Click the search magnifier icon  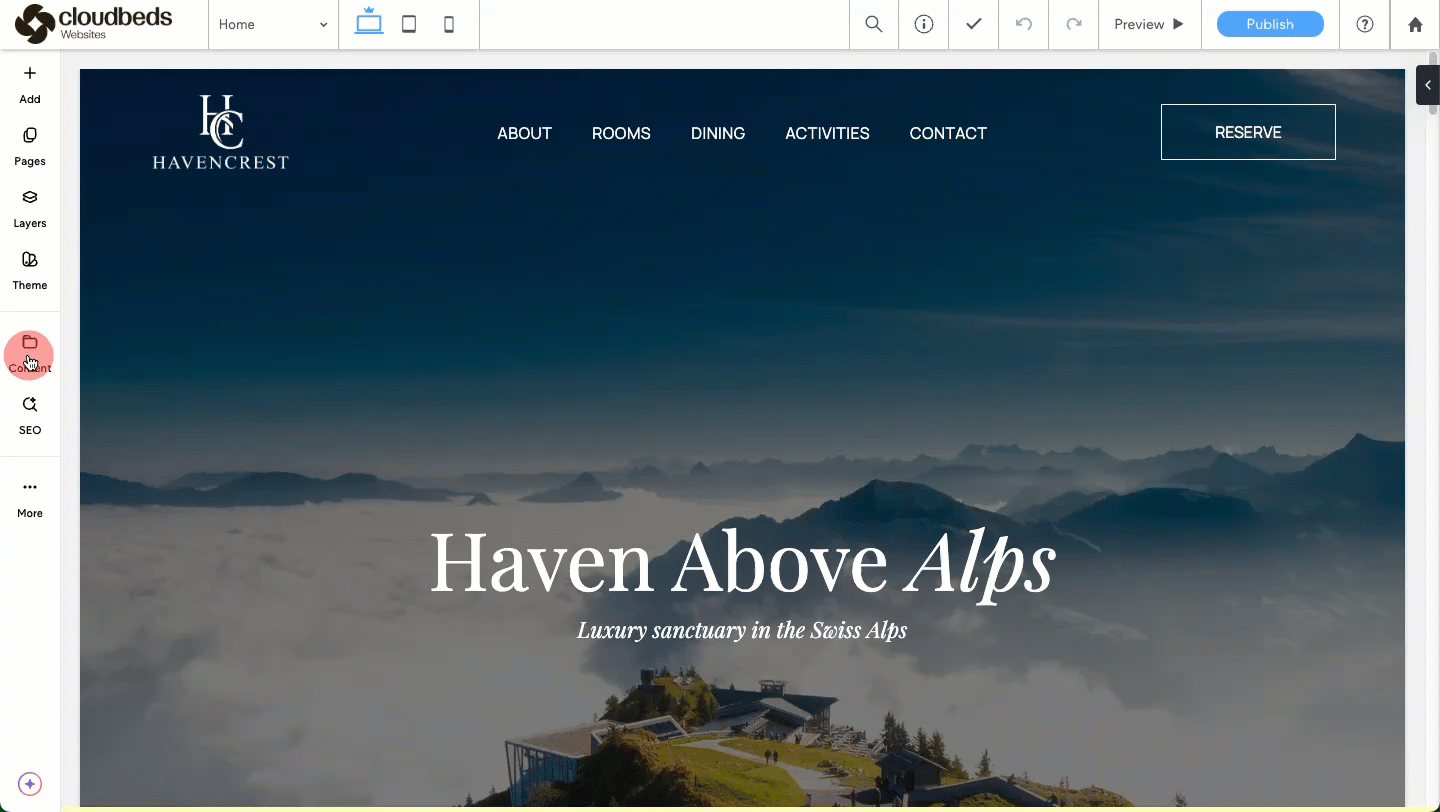tap(874, 24)
